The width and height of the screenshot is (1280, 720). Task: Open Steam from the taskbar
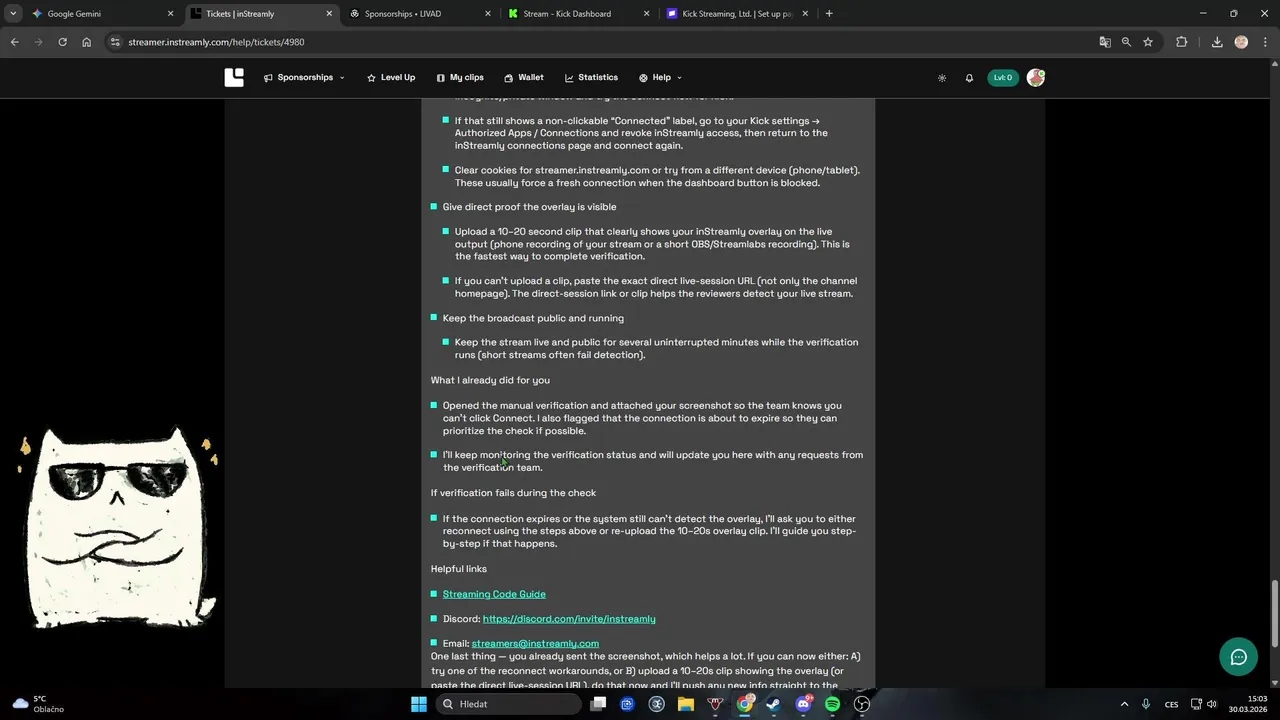tap(774, 704)
